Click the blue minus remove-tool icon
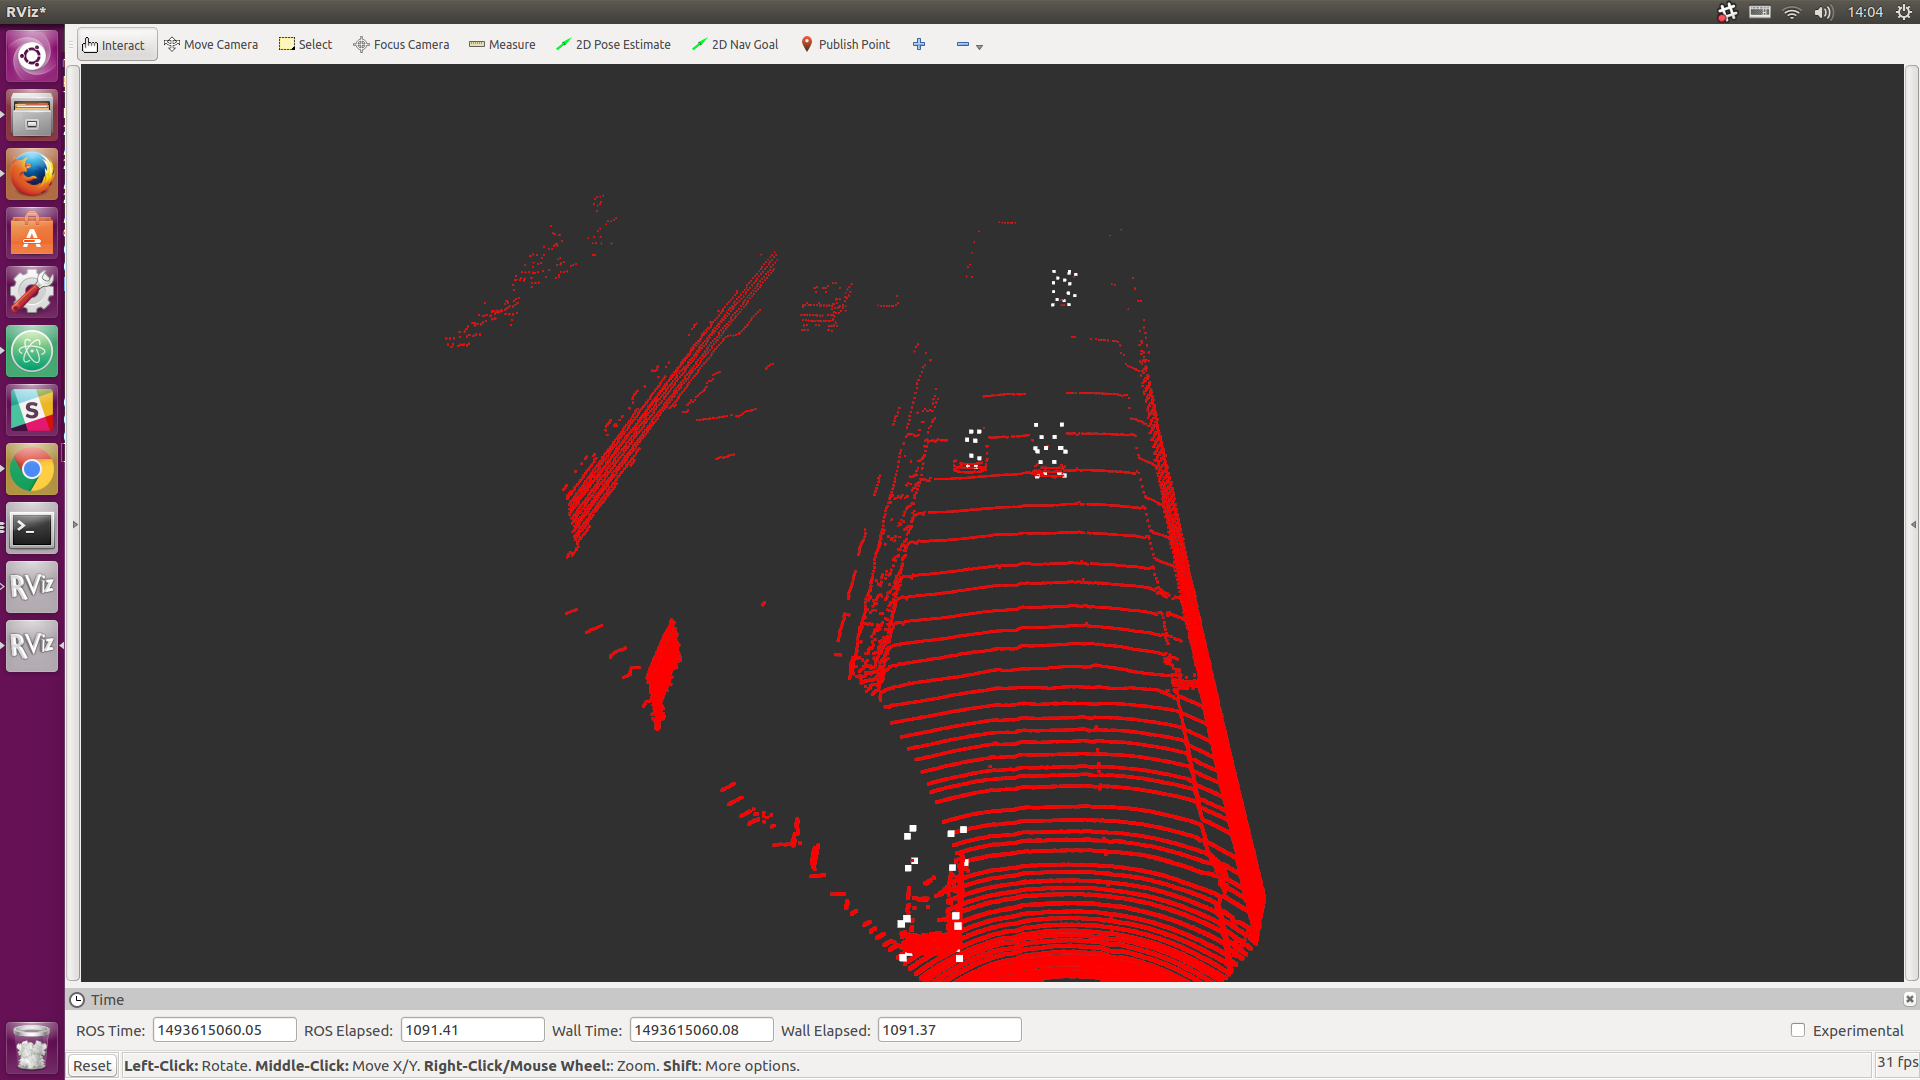1920x1080 pixels. [962, 45]
